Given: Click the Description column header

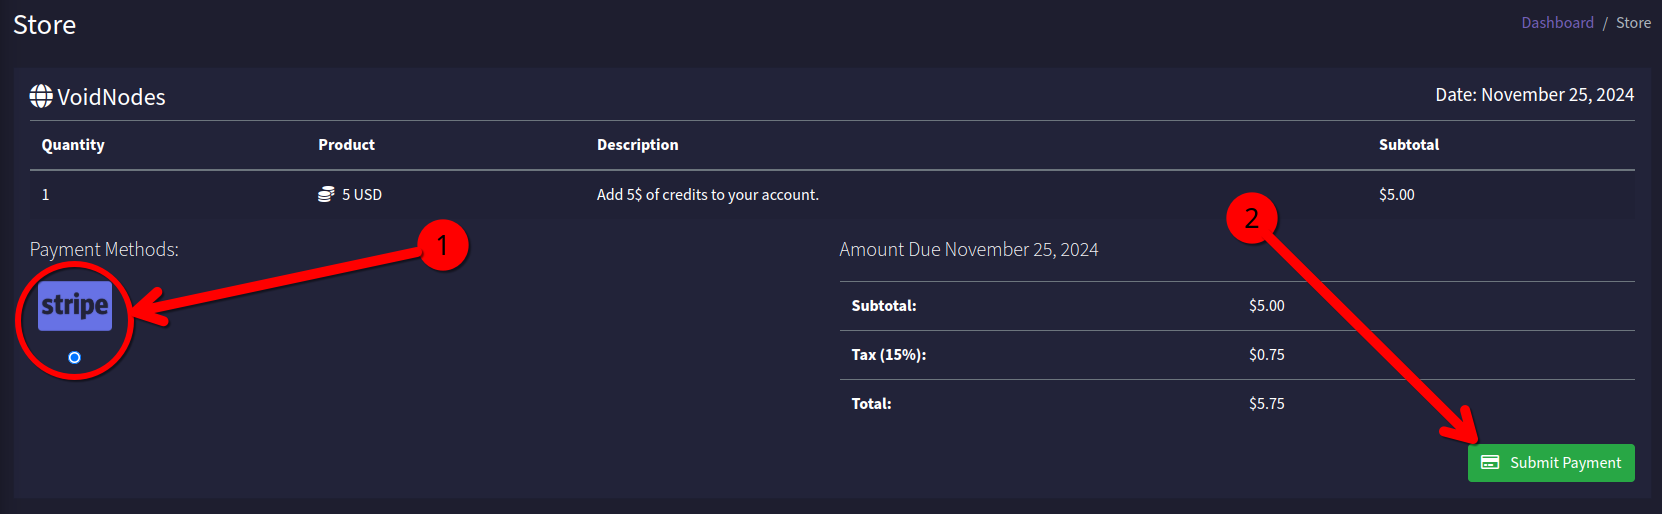Looking at the screenshot, I should pos(637,145).
